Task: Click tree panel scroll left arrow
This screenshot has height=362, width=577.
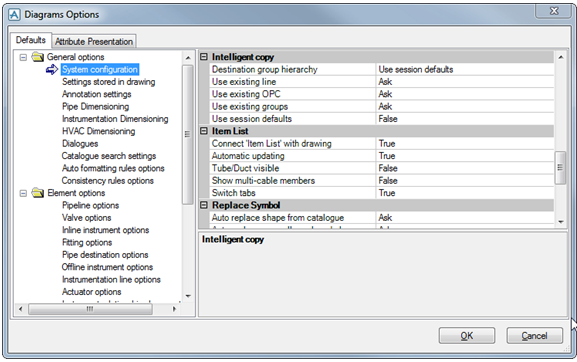Action: 21,309
